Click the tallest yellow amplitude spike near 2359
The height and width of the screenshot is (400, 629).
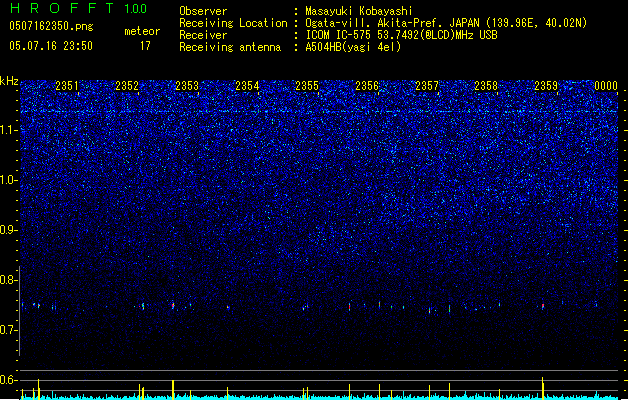click(x=543, y=388)
